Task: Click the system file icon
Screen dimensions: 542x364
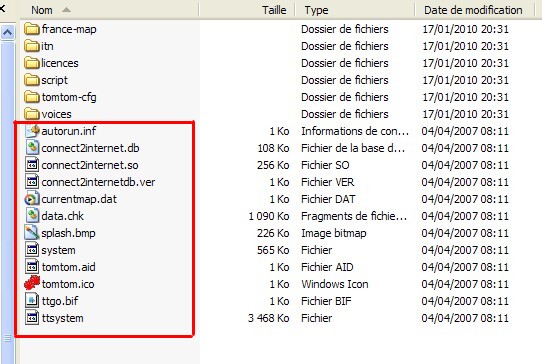Action: point(32,249)
